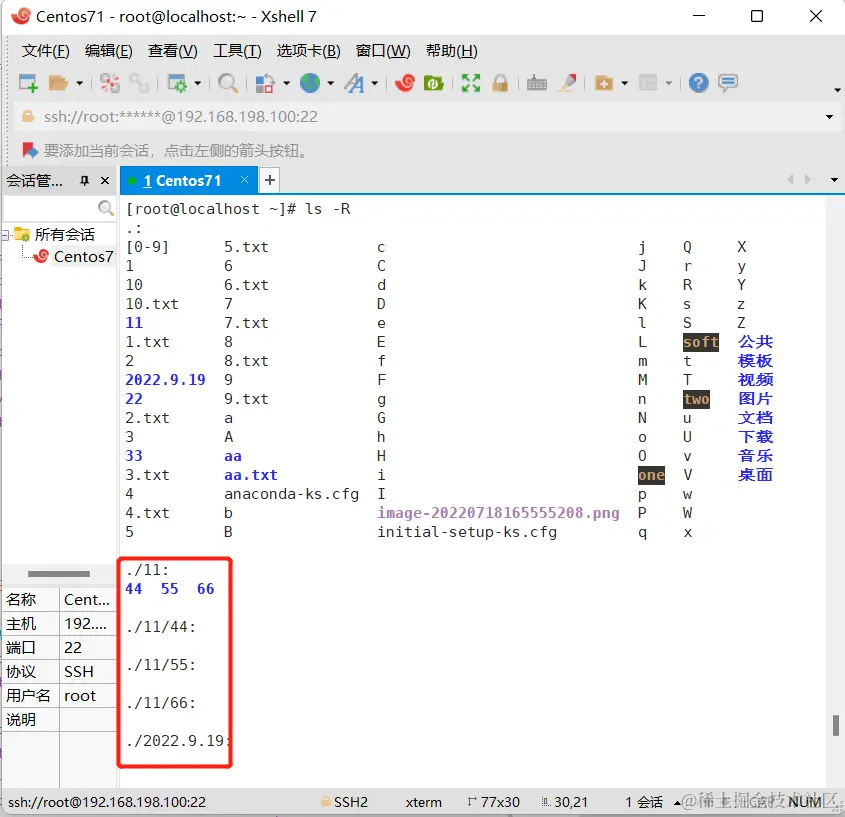Click the padlock Lock icon in toolbar
This screenshot has height=817, width=845.
[499, 83]
